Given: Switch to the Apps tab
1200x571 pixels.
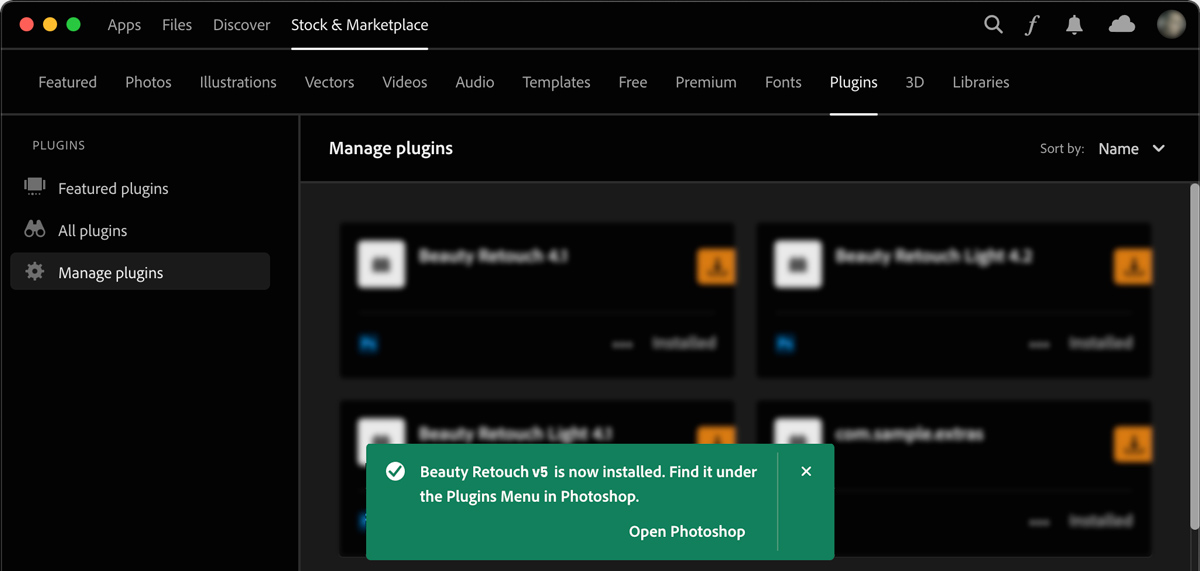Looking at the screenshot, I should tap(124, 25).
